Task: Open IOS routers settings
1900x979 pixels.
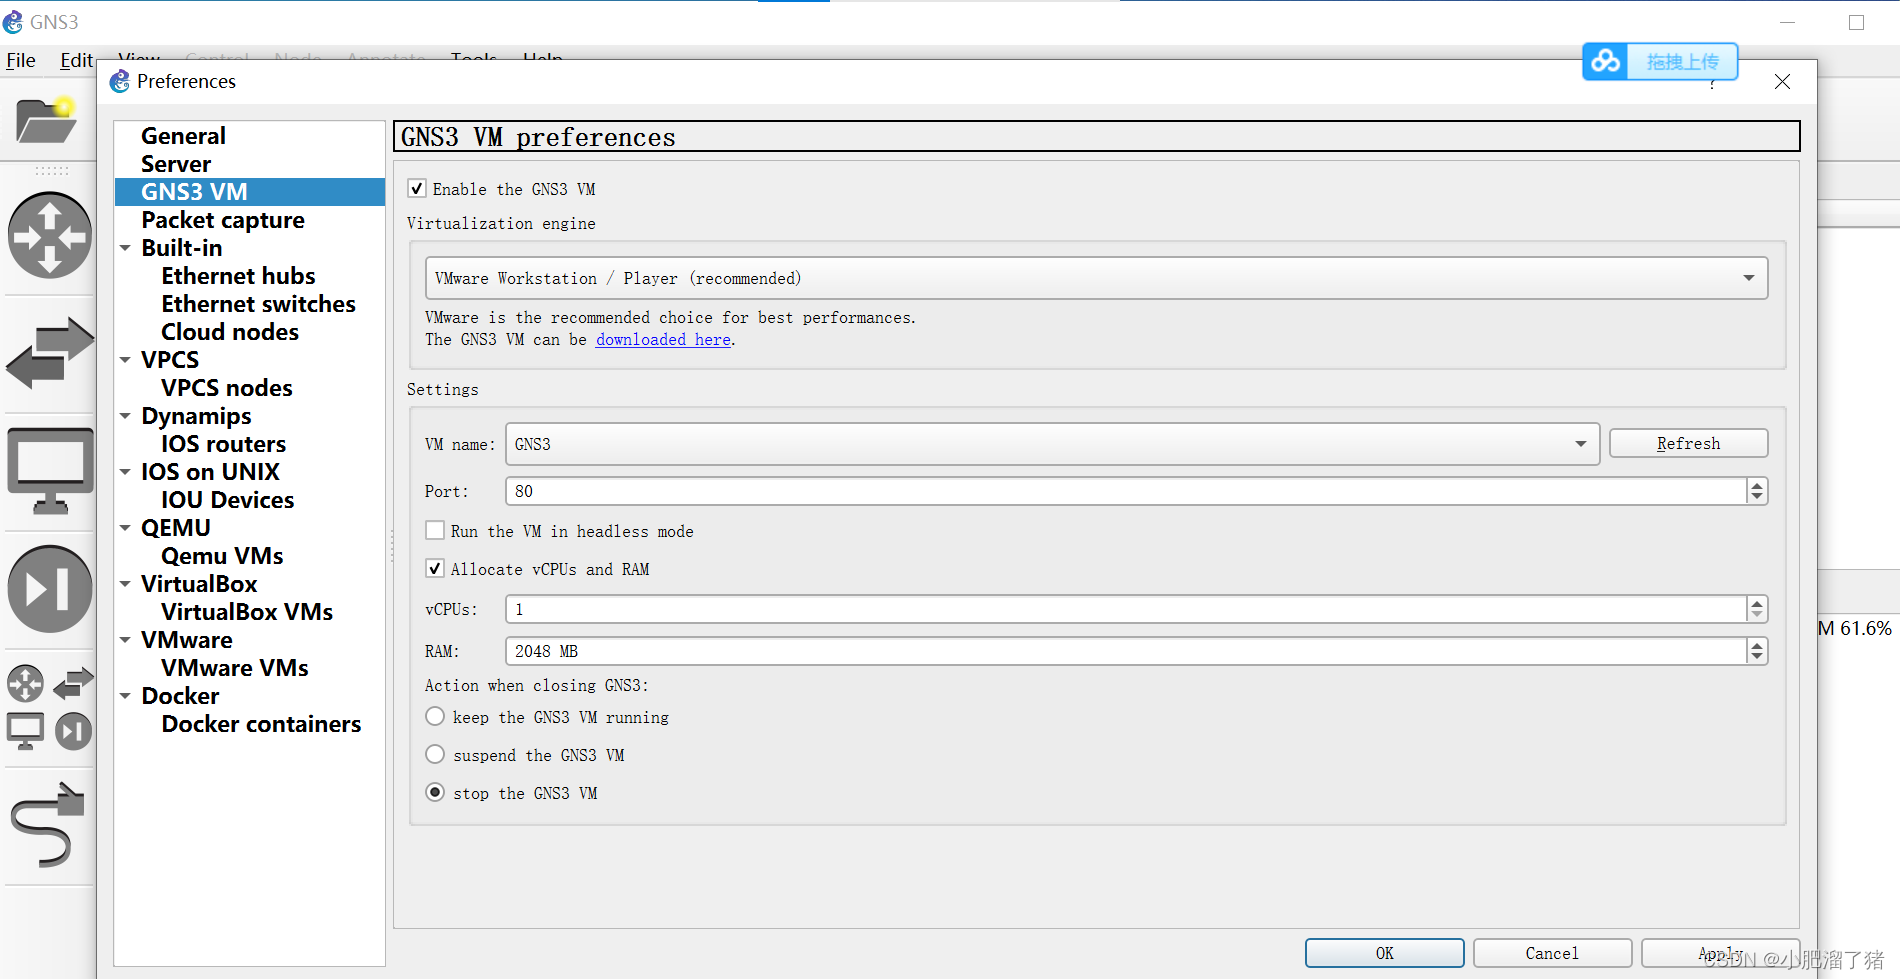Action: 223,444
